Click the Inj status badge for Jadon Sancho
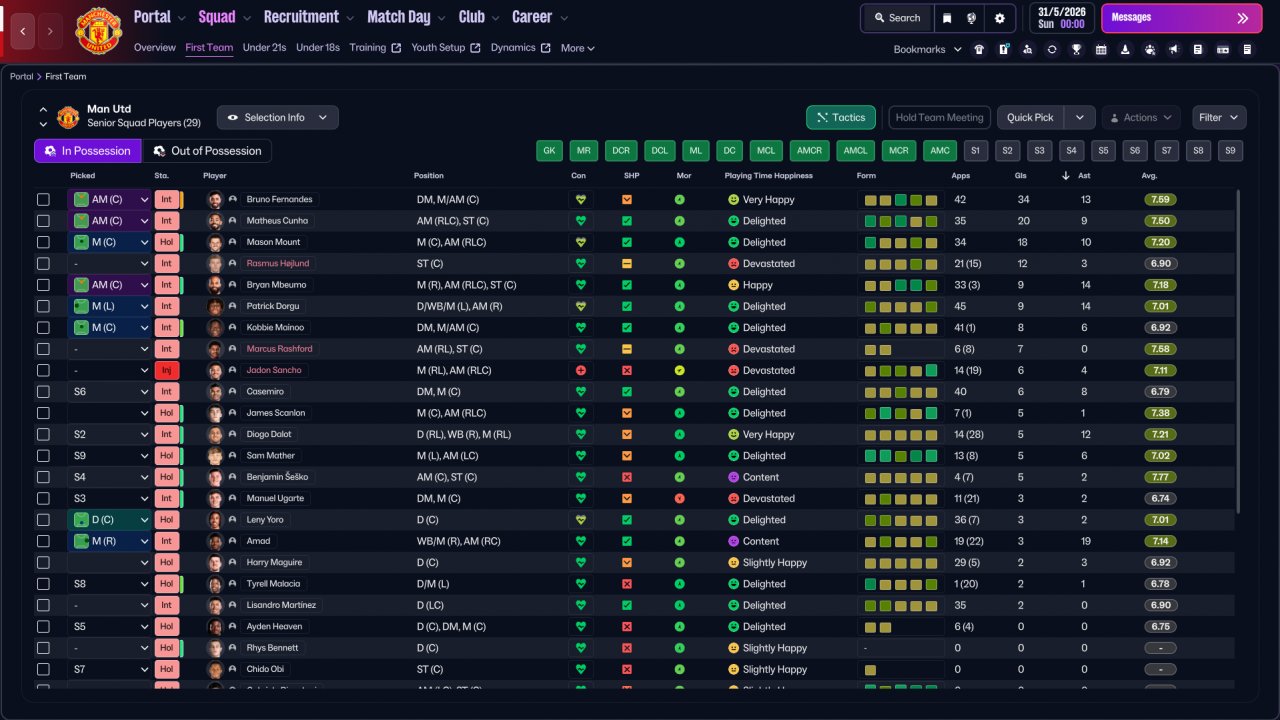This screenshot has height=720, width=1280. tap(167, 370)
